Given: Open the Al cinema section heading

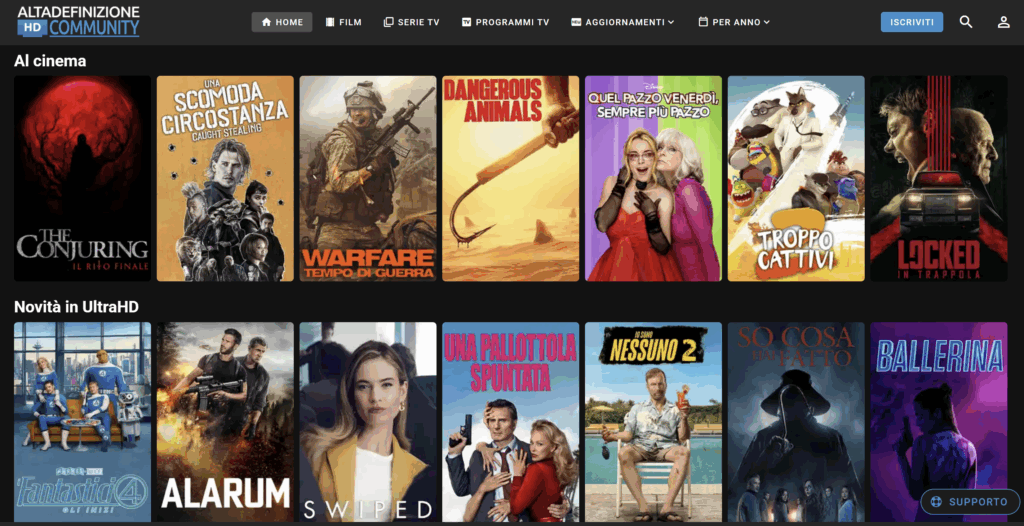Looking at the screenshot, I should (50, 61).
